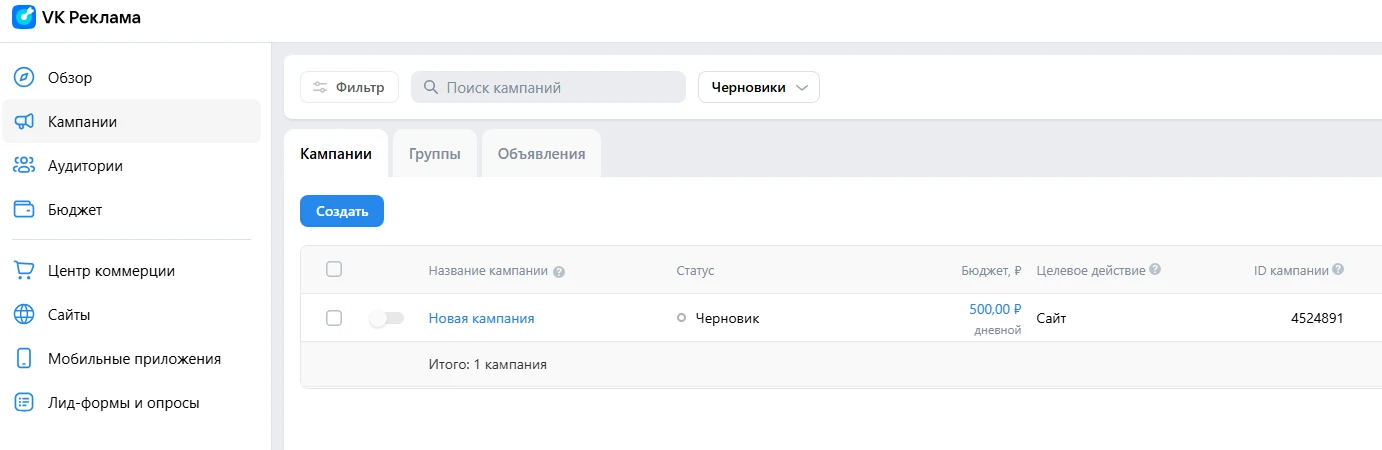Select the Новая кампания row checkbox

[334, 318]
